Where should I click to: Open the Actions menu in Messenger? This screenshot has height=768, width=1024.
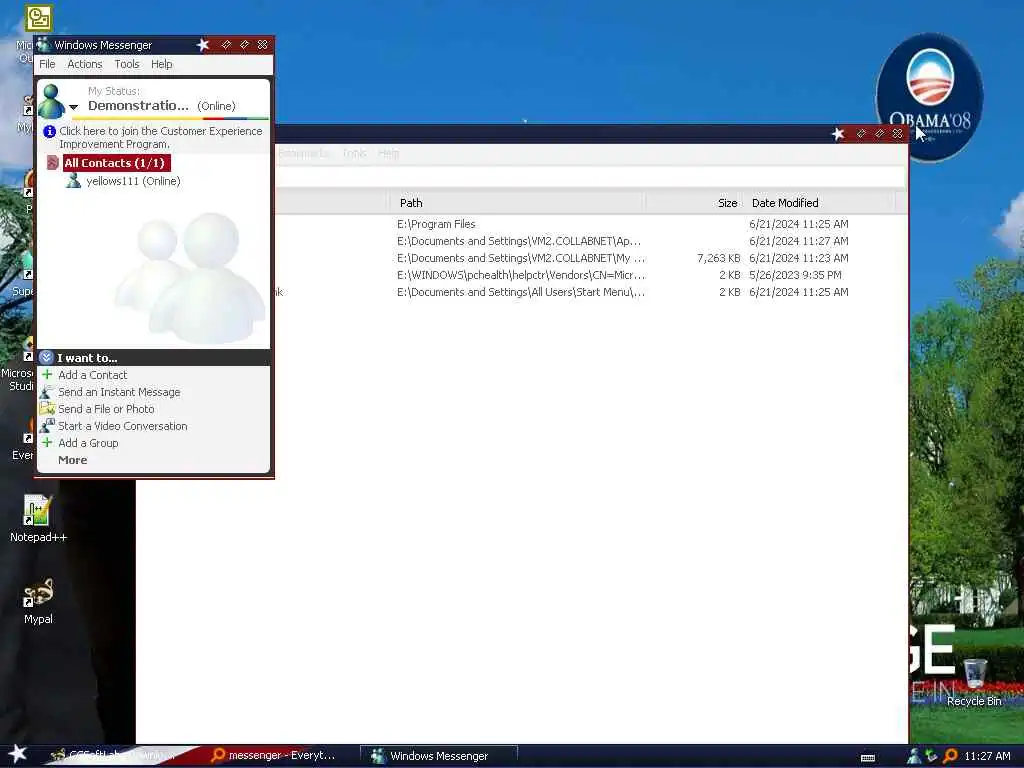click(x=85, y=64)
